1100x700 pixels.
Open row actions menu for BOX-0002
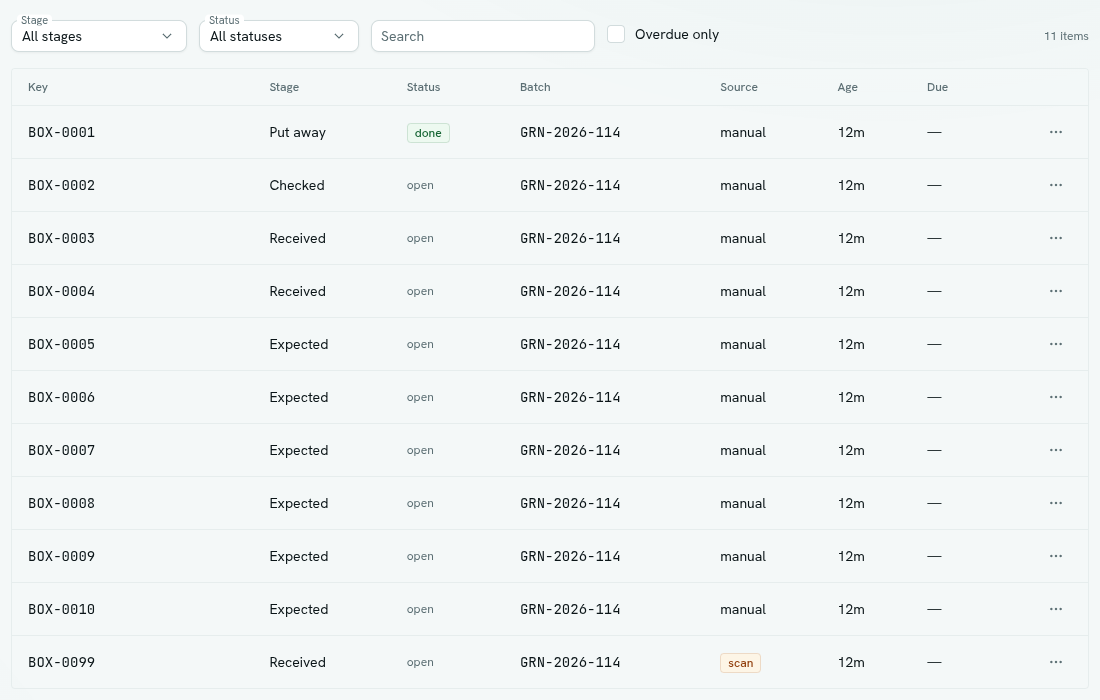click(1055, 185)
